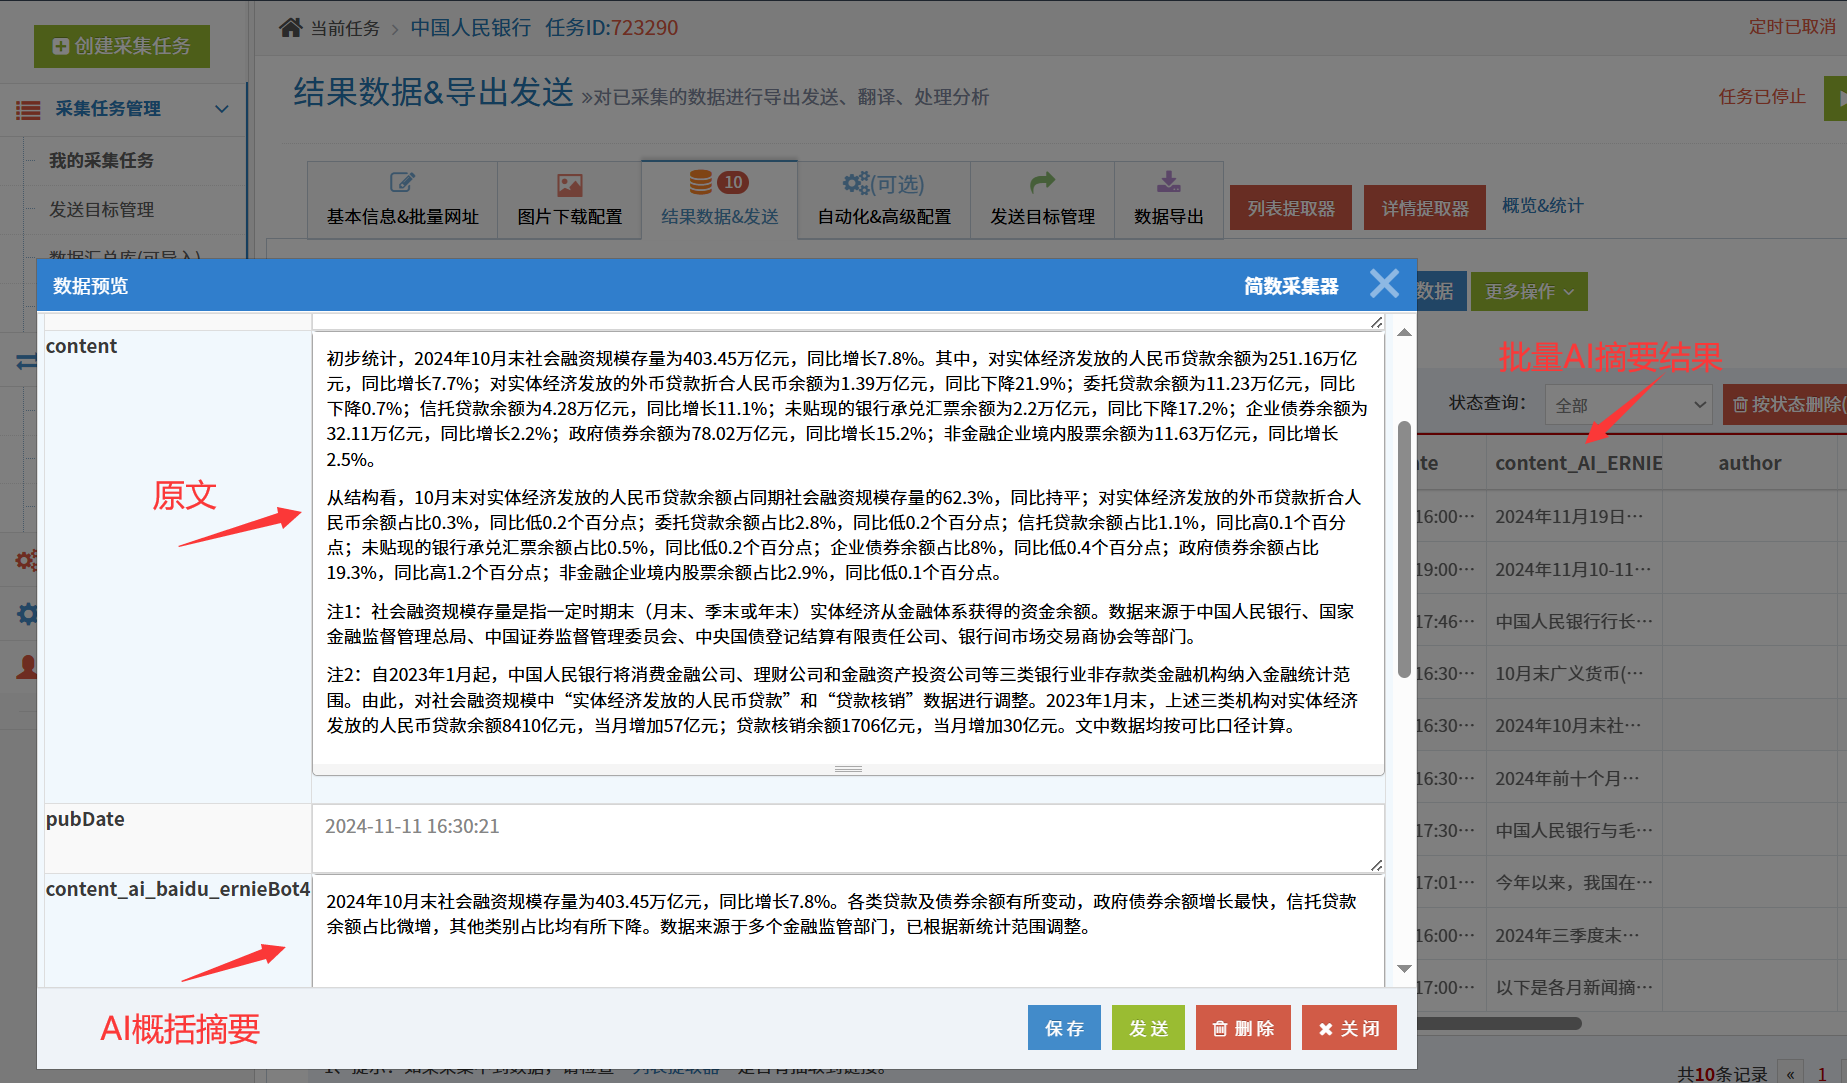Switch to 结果数据&发送 tab

719,200
